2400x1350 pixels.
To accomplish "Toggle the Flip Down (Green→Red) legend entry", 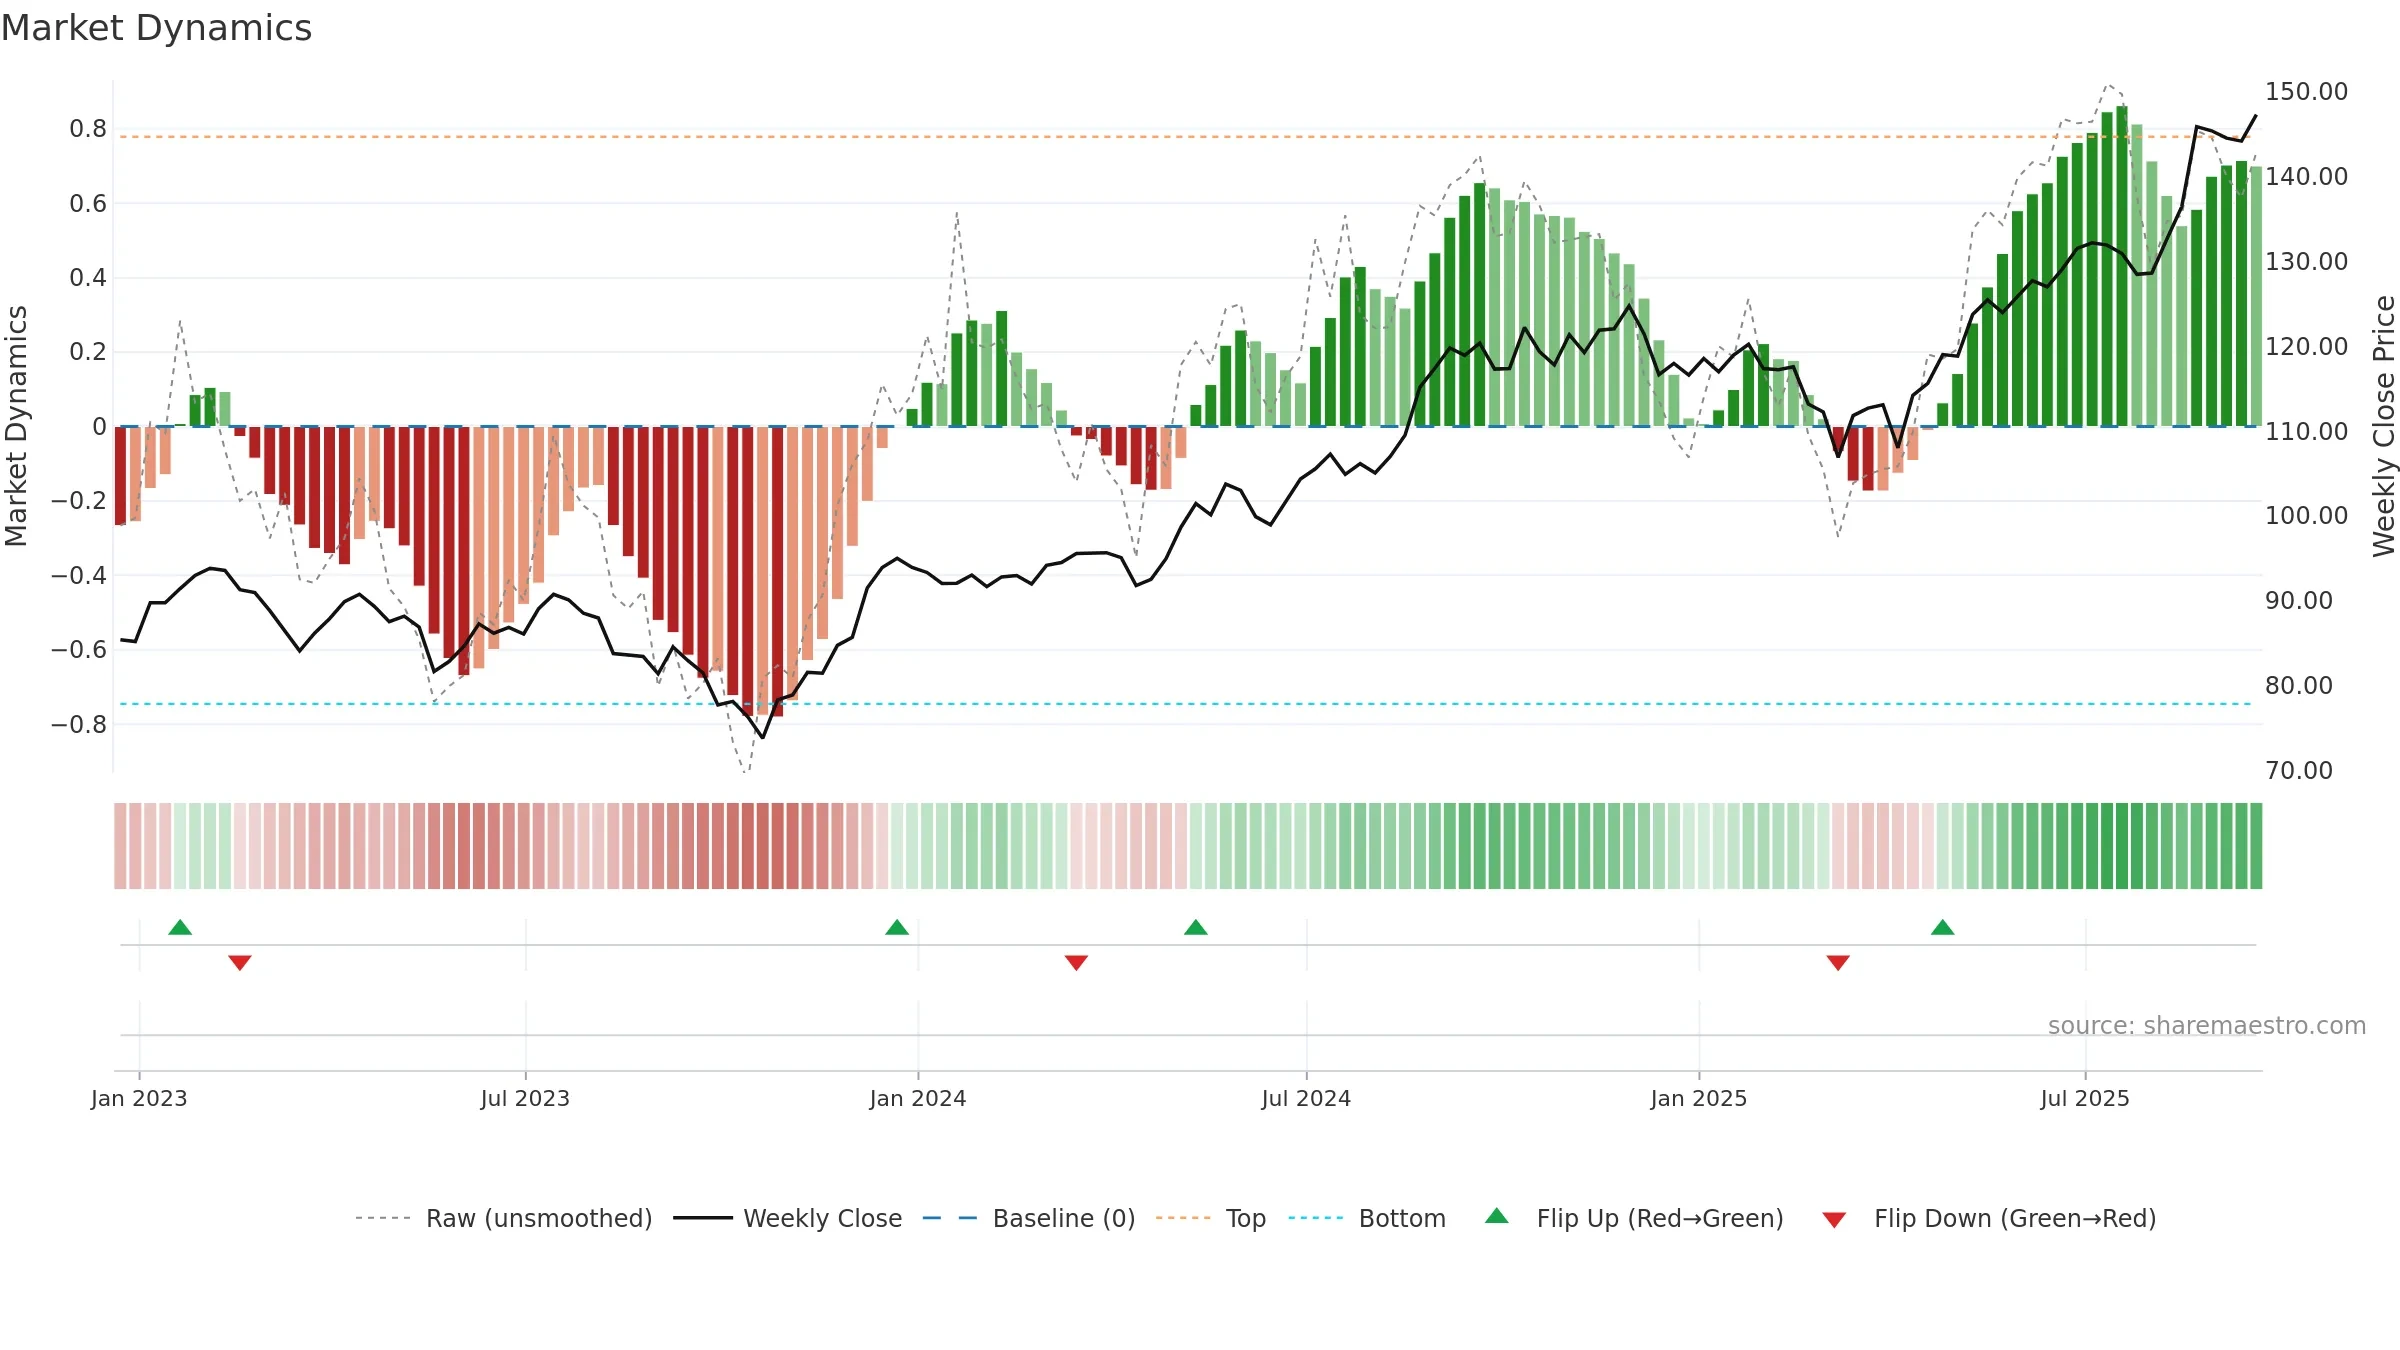I will (x=1989, y=1218).
